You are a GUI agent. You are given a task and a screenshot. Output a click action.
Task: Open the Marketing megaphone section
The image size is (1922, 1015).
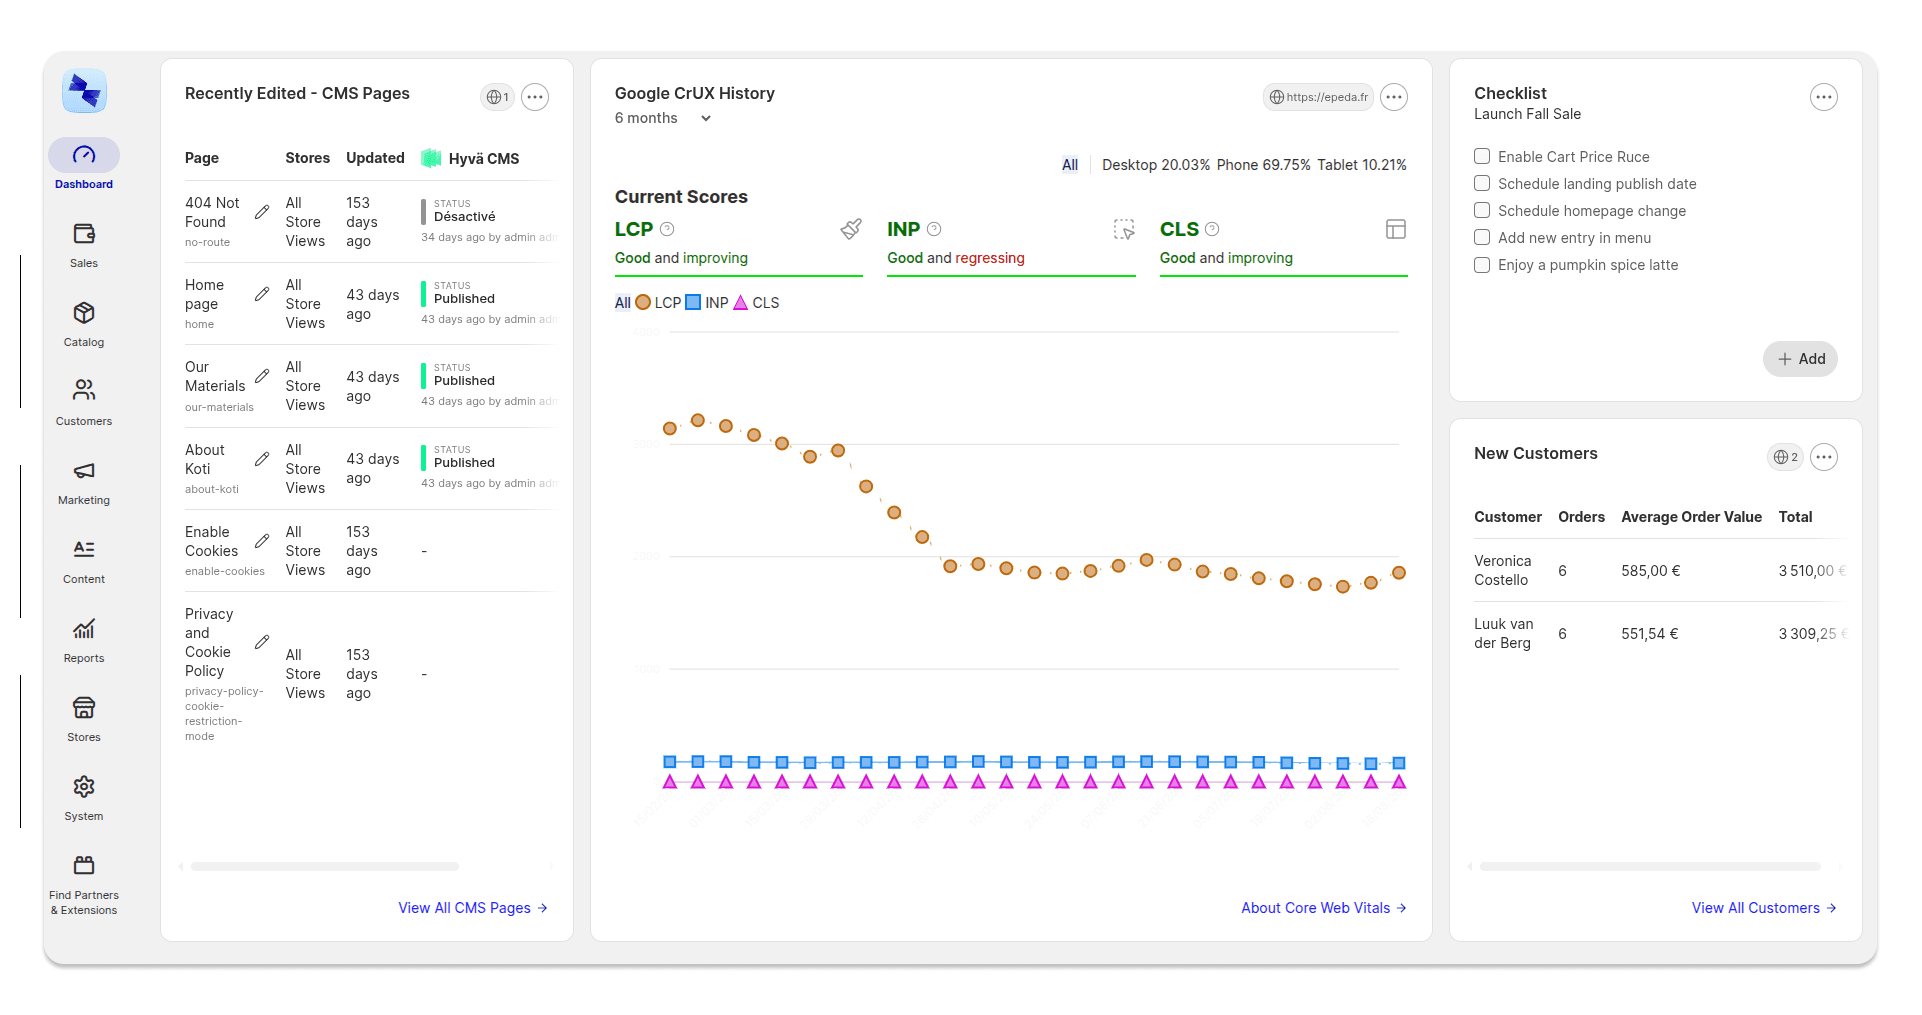point(84,481)
